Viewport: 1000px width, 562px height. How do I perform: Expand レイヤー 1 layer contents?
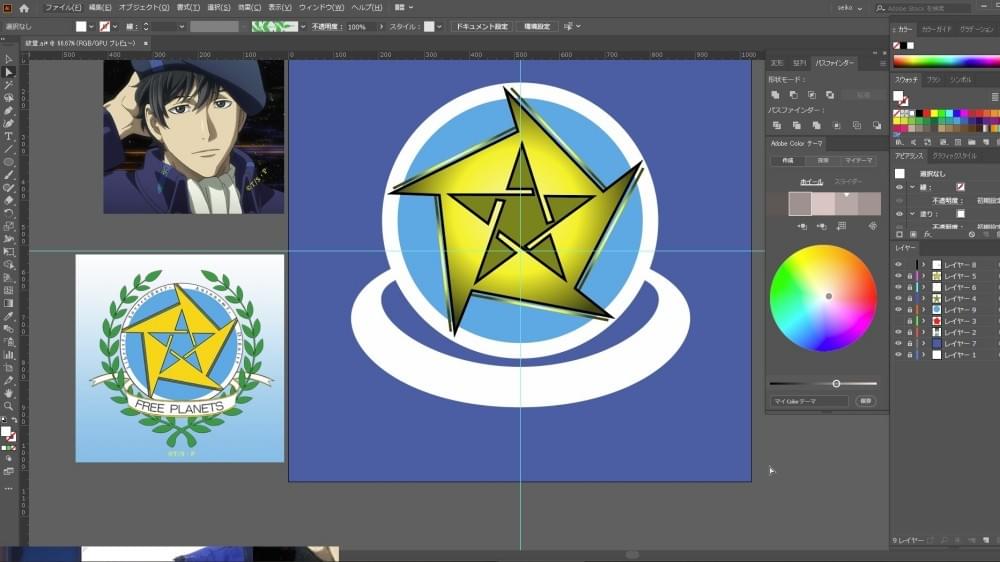[923, 355]
